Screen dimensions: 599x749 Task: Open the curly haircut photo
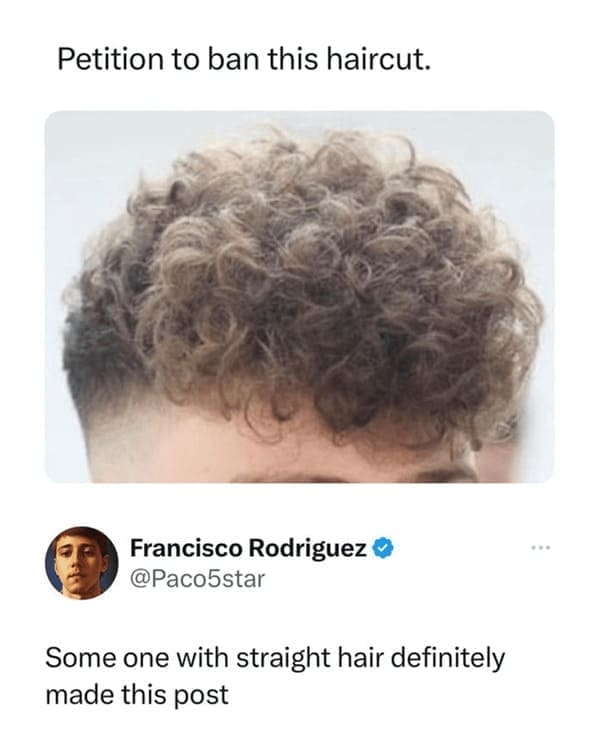[300, 297]
